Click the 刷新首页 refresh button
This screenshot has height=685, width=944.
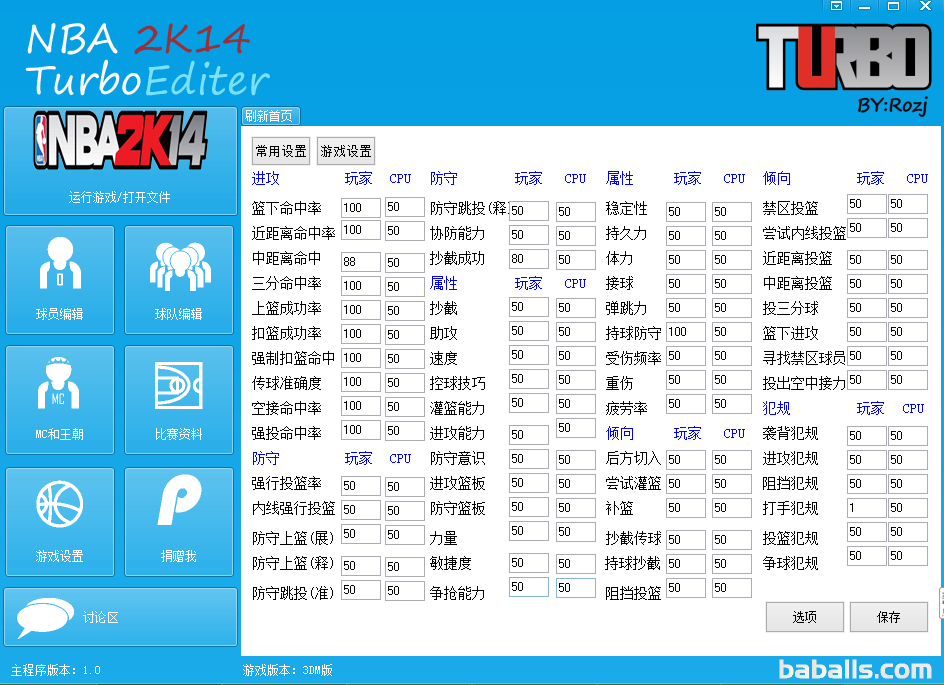coord(270,116)
